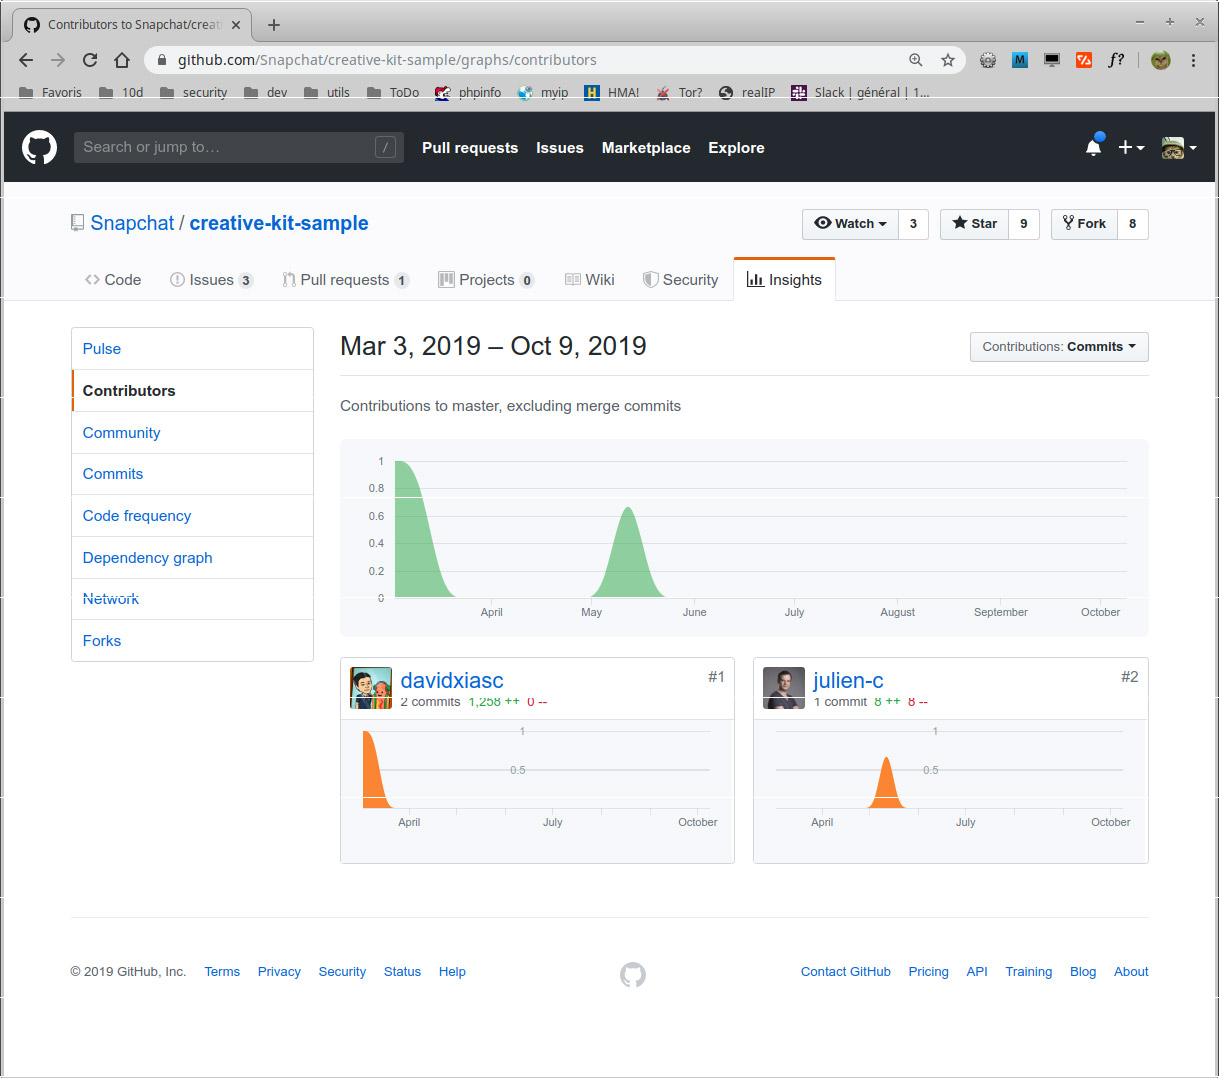
Task: Open Dependency graph in the sidebar
Action: click(192, 558)
